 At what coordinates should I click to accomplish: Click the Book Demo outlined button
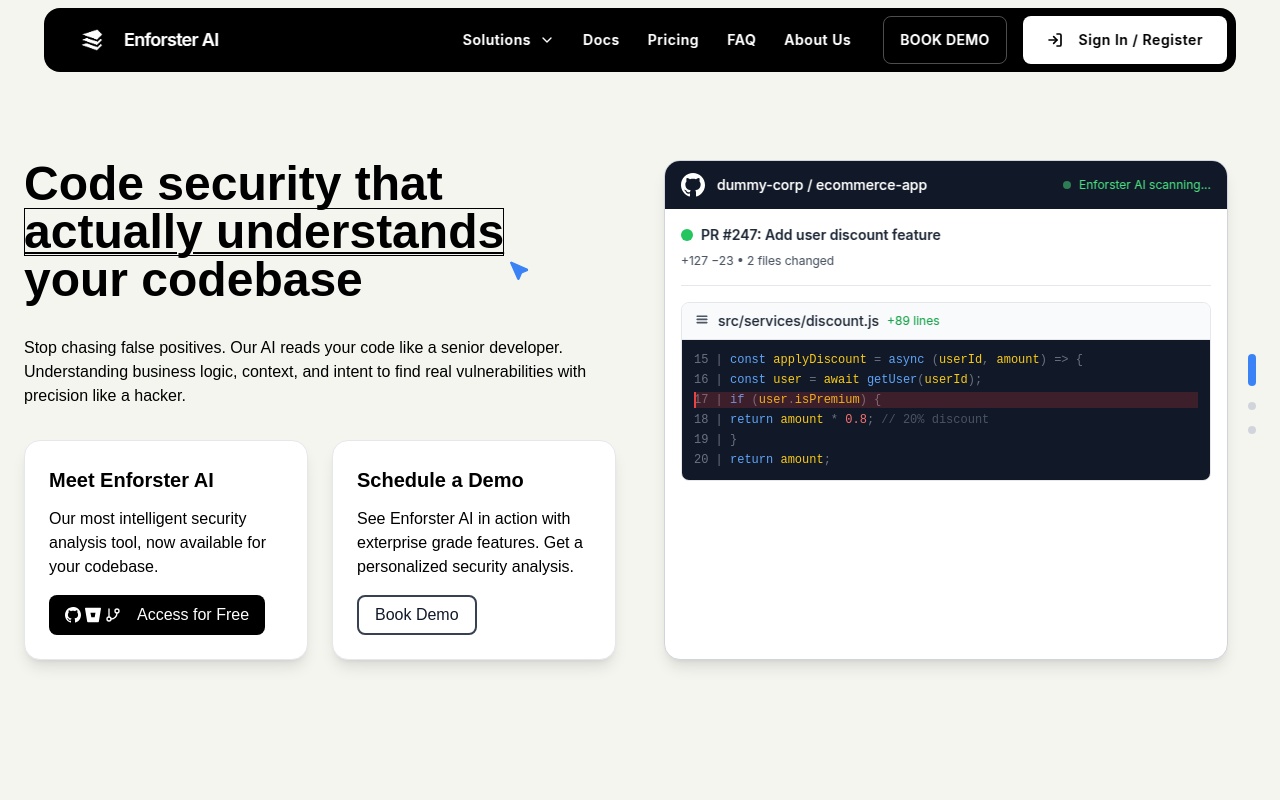(417, 615)
